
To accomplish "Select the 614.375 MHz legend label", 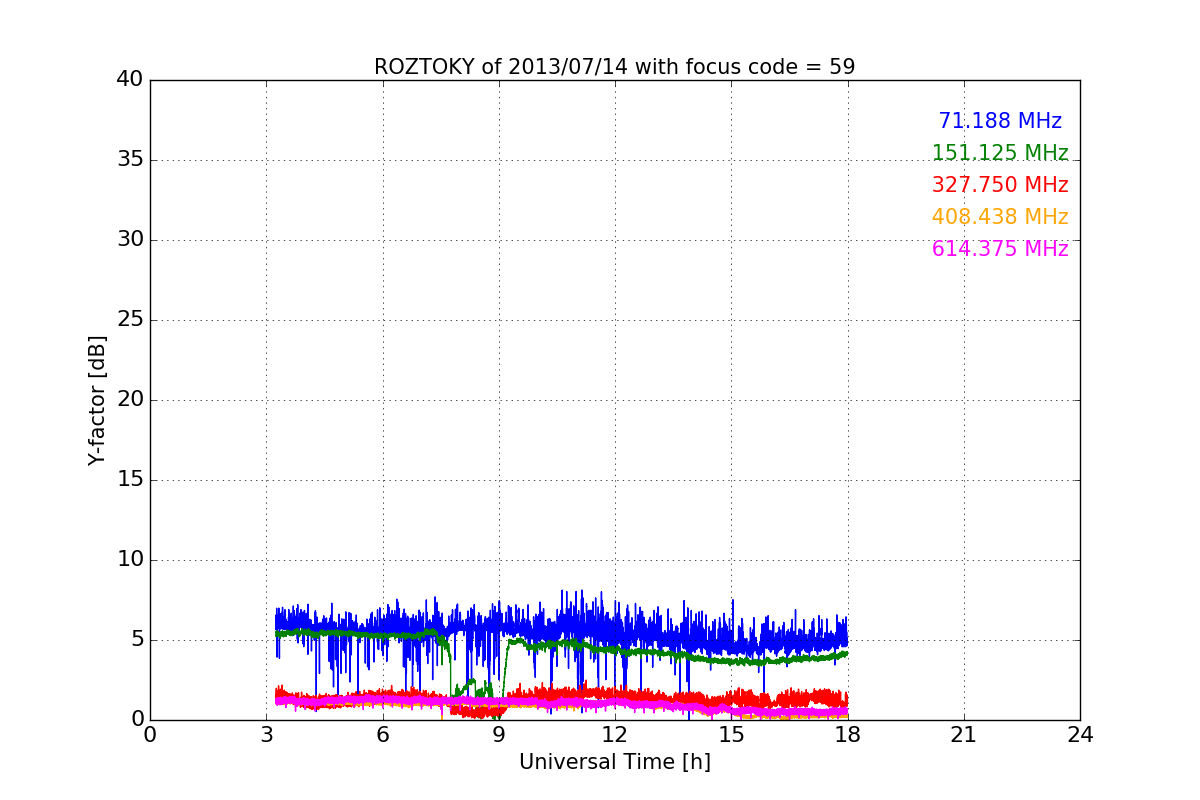I will click(1000, 249).
